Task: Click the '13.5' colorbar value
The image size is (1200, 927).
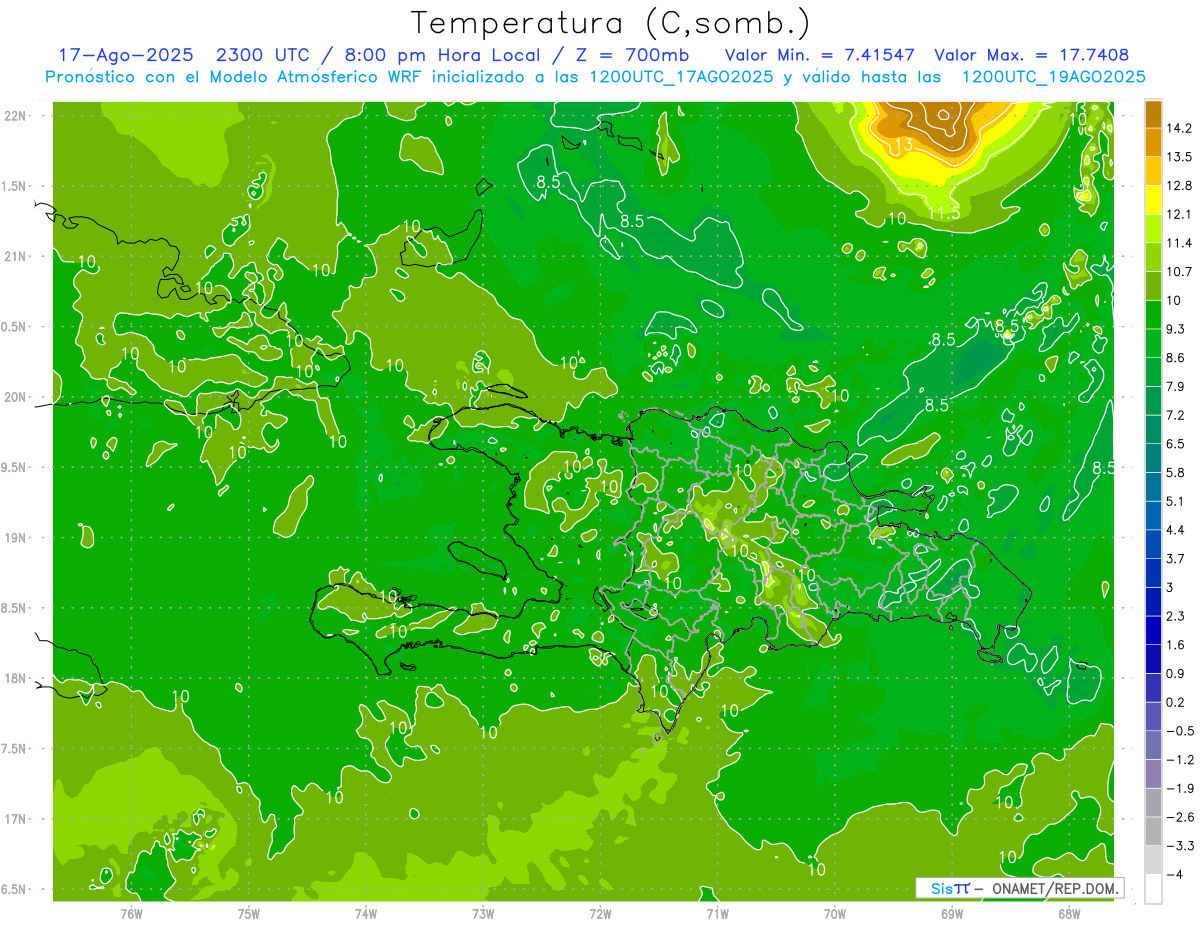Action: (x=1179, y=157)
